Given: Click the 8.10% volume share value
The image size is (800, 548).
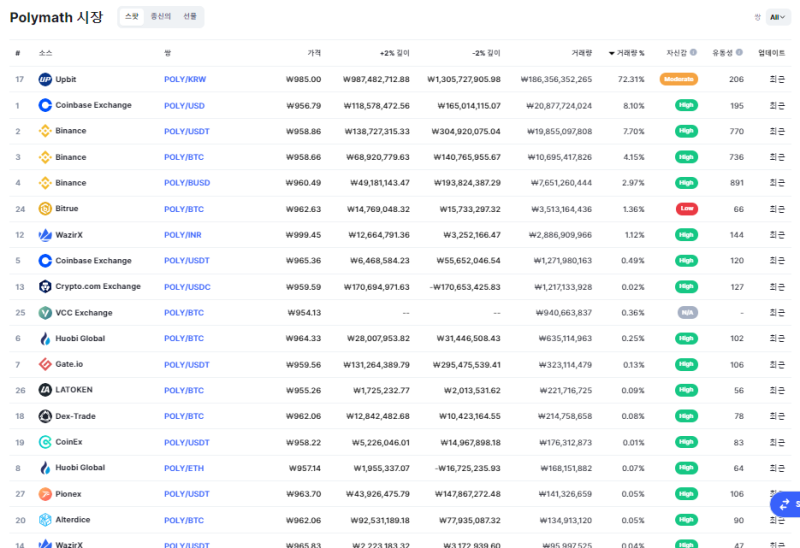Looking at the screenshot, I should click(x=634, y=106).
